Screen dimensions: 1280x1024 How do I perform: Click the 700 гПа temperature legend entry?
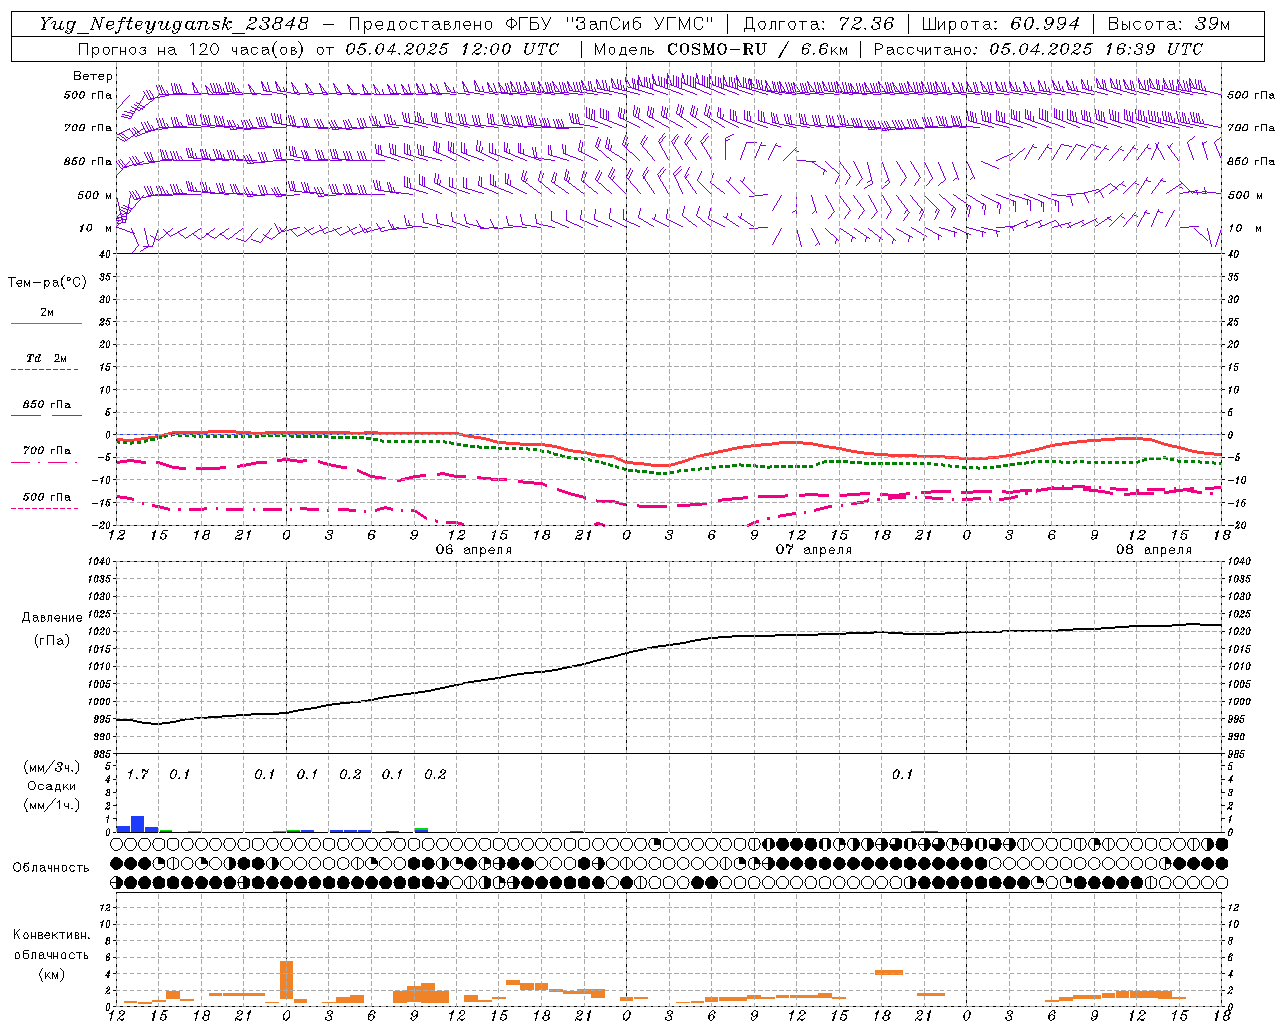(x=47, y=450)
